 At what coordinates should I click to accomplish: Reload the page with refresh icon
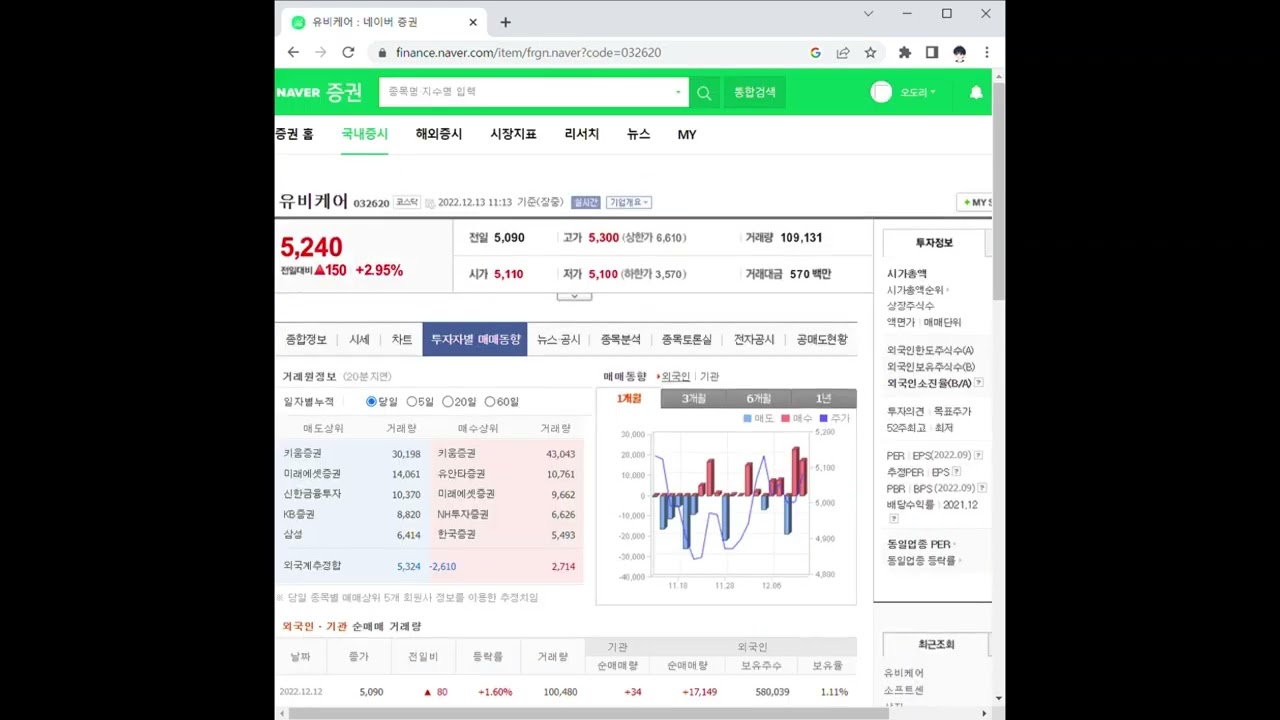(x=348, y=52)
